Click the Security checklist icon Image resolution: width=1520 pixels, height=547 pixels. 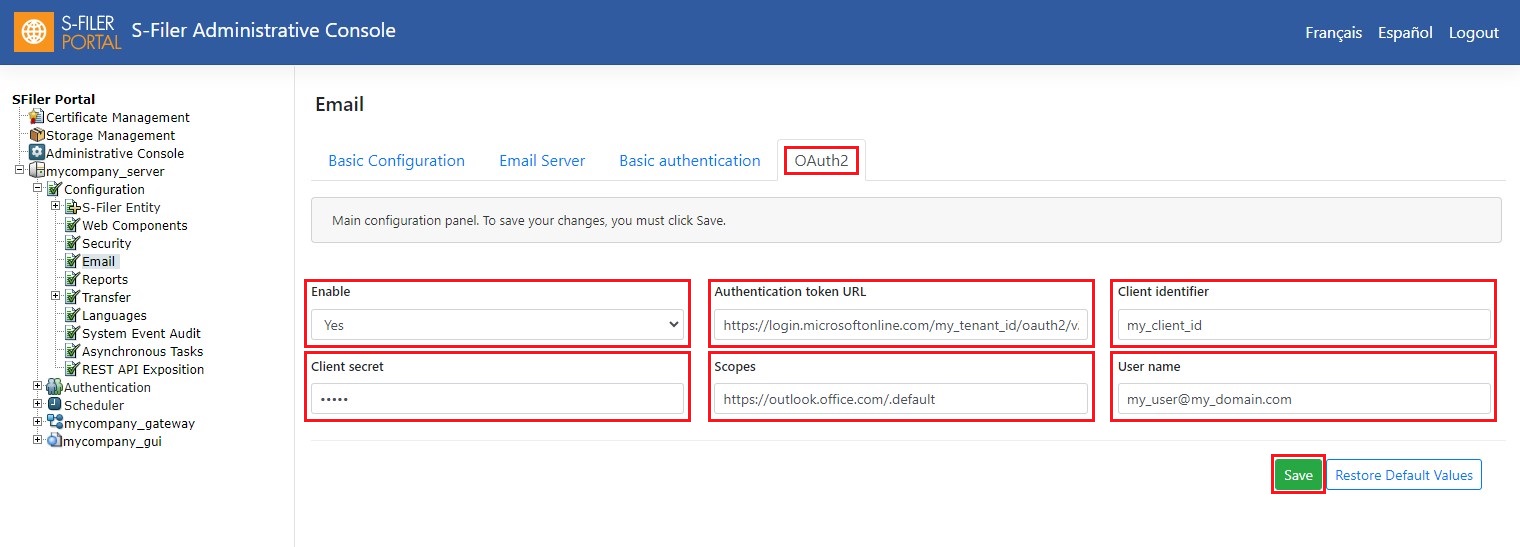(73, 243)
